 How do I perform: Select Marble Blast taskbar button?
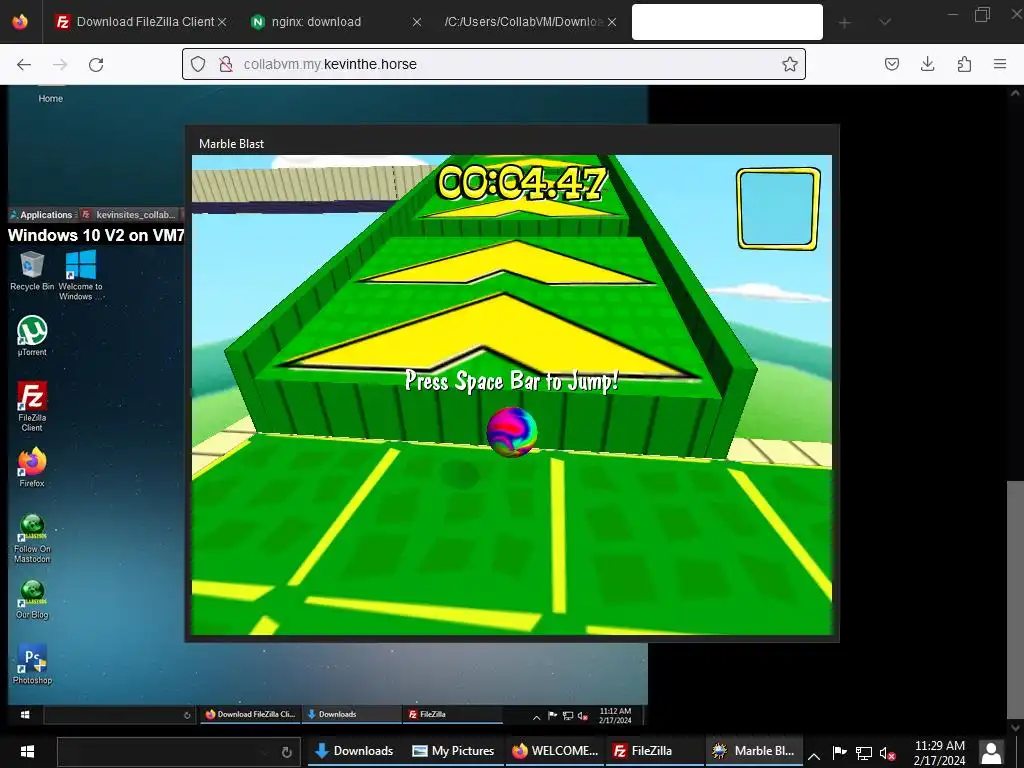click(754, 751)
